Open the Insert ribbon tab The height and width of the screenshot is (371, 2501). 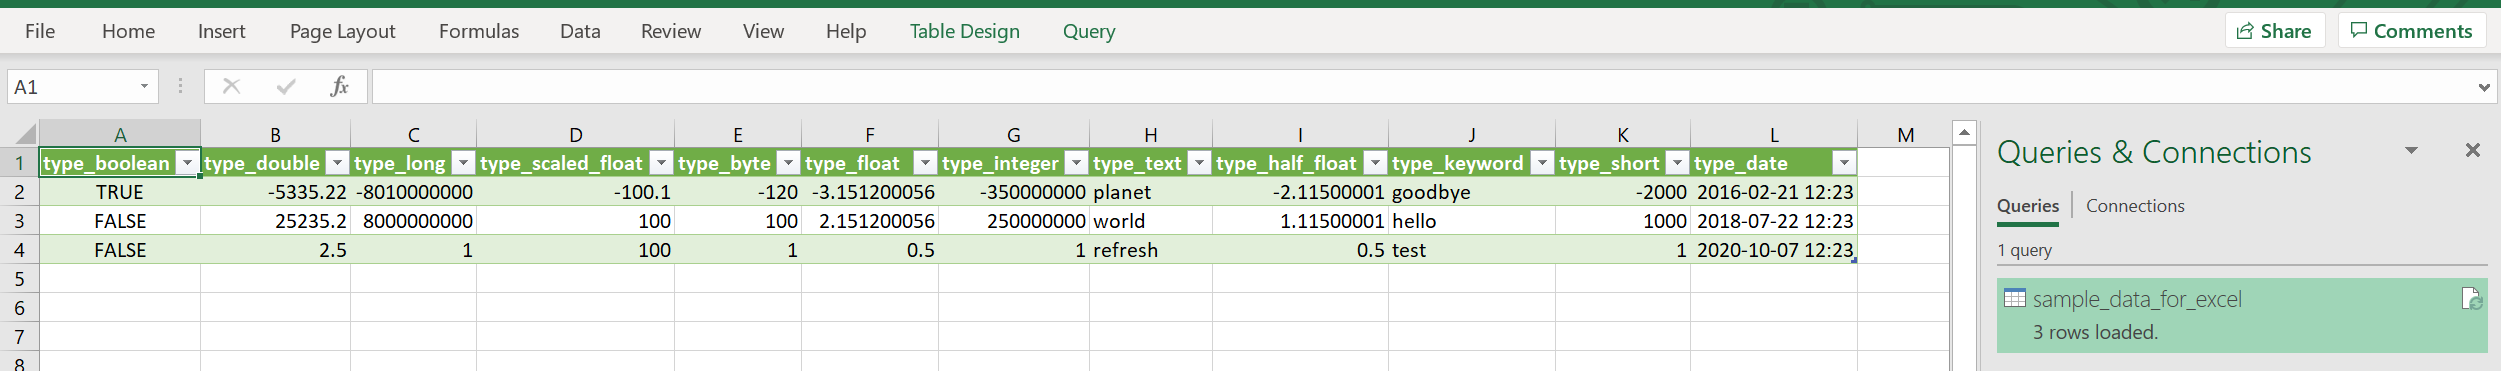click(221, 31)
